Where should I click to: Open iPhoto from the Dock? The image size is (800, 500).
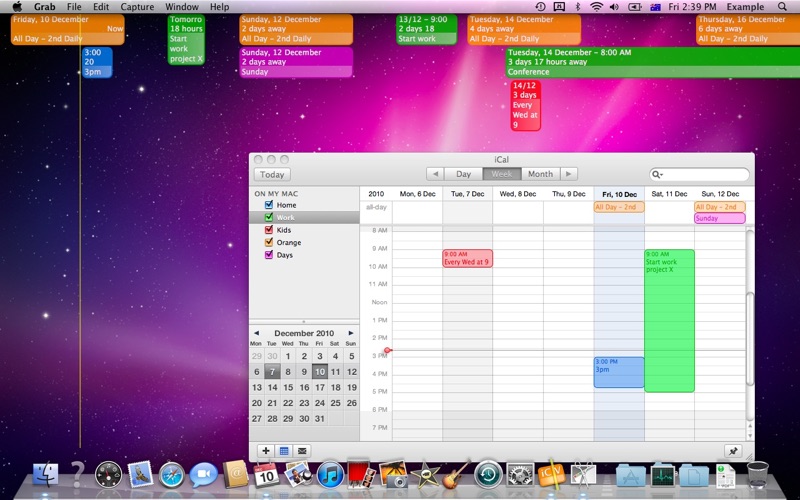[x=297, y=474]
